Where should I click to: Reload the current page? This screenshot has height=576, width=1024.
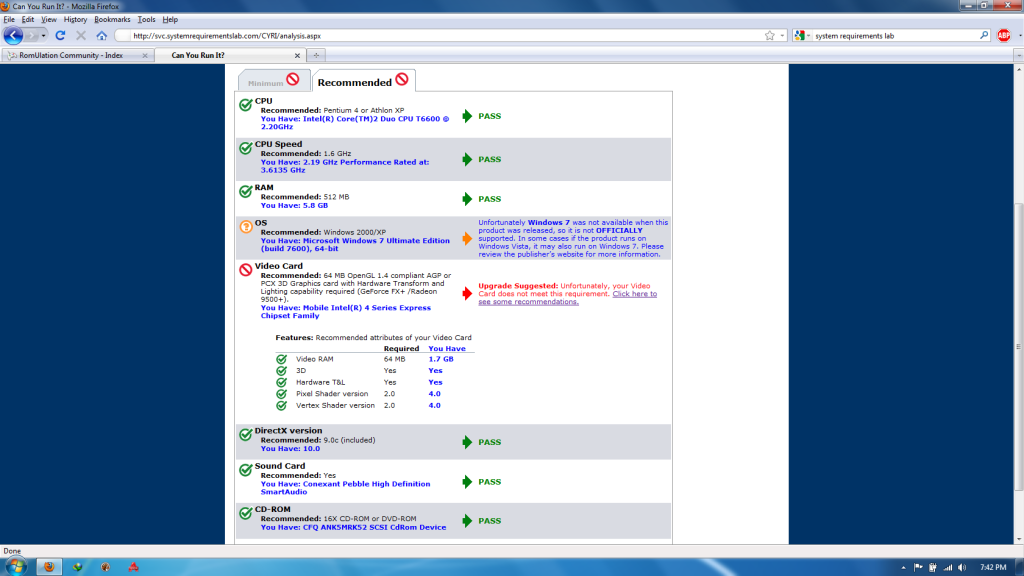coord(60,36)
